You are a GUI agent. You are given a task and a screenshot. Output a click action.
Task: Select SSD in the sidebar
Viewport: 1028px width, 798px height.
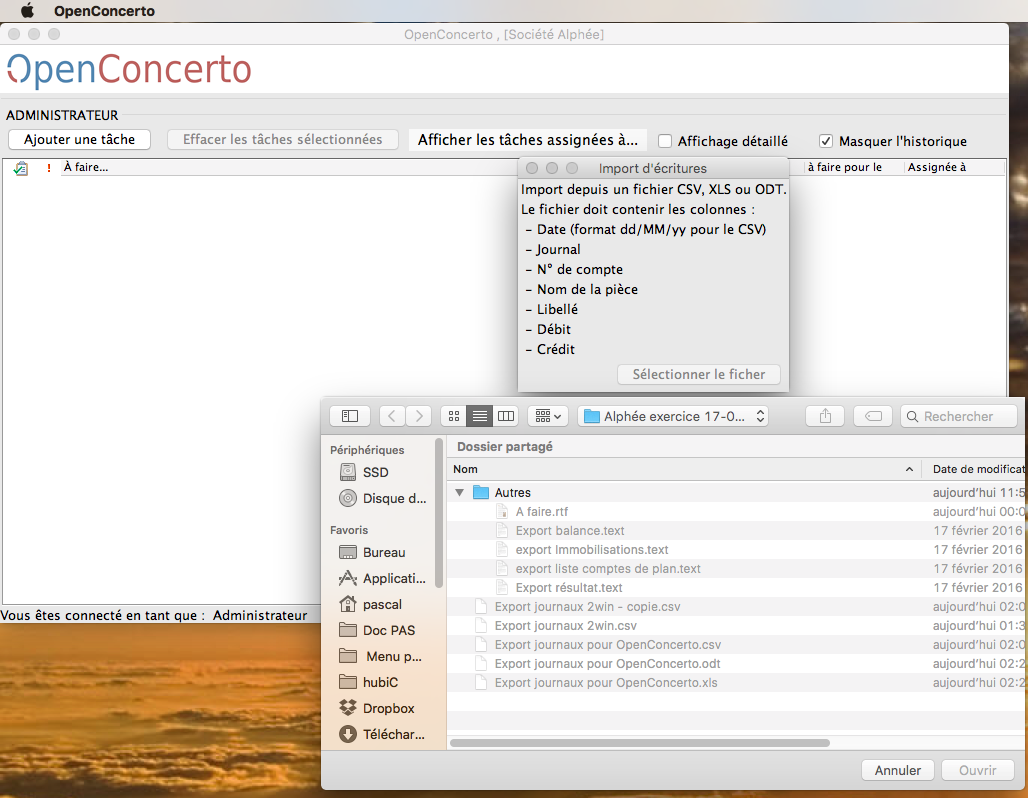(x=376, y=472)
